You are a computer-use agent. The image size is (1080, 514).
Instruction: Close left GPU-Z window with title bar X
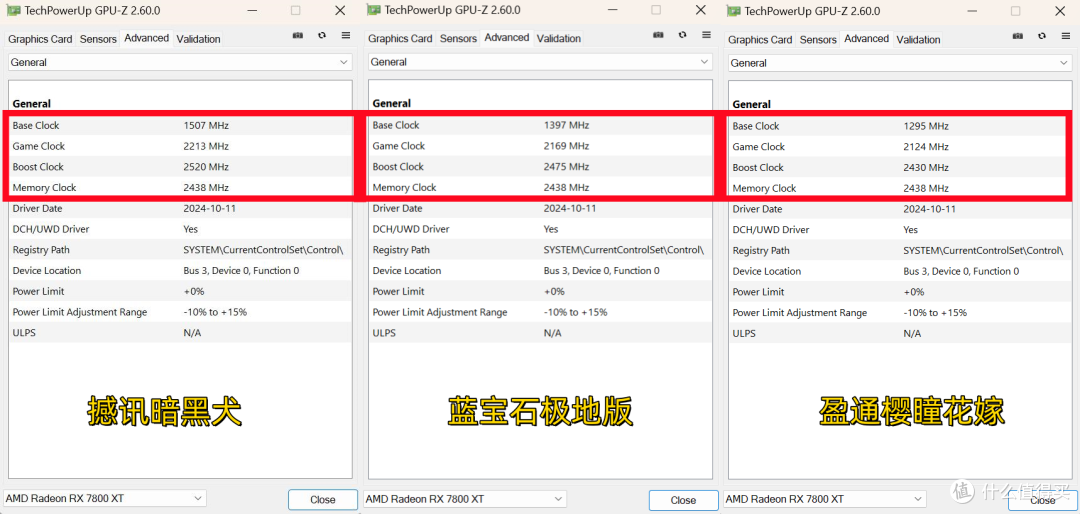coord(340,10)
